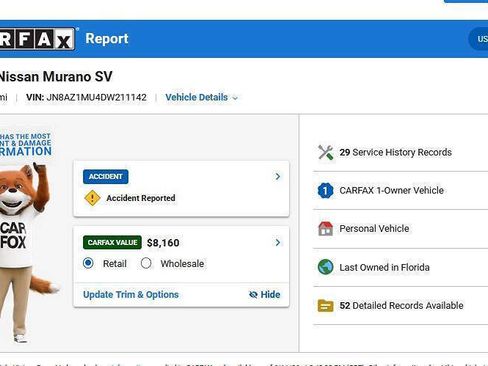Click the green CARFAX VALUE badge
This screenshot has width=488, height=366.
(112, 242)
